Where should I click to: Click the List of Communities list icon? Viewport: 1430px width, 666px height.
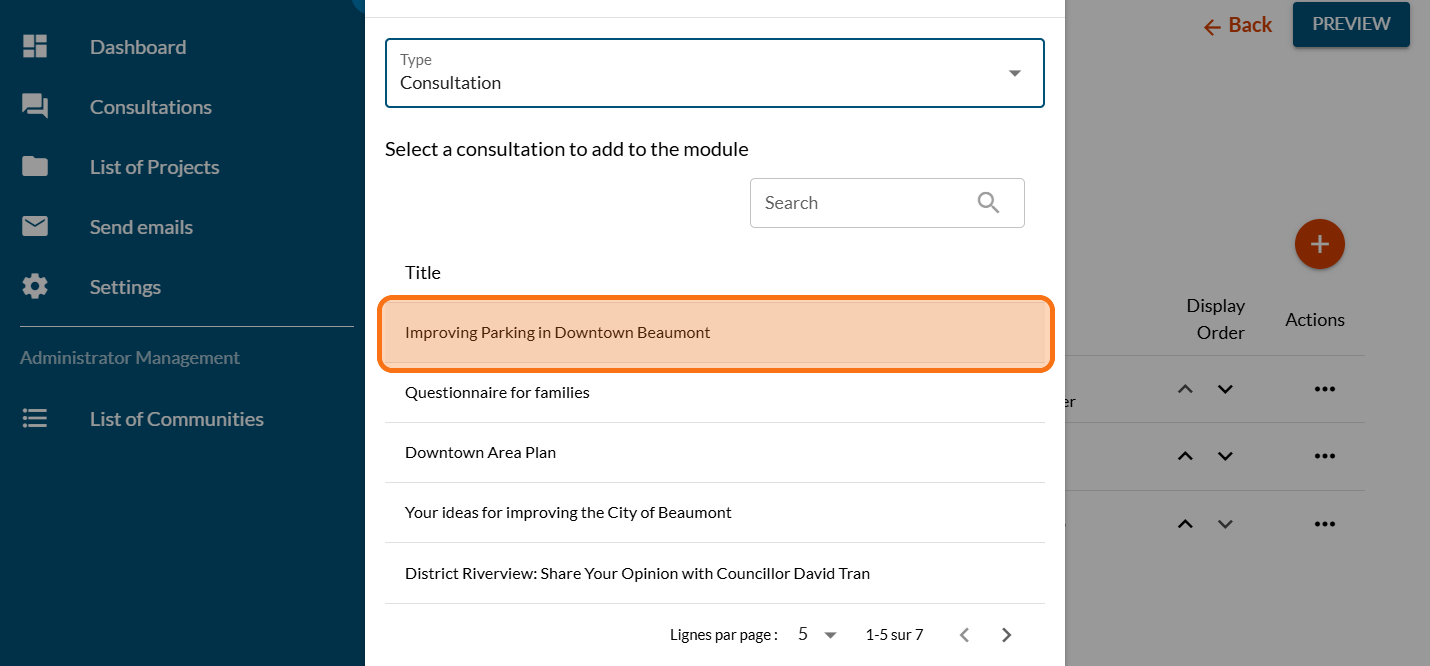point(35,419)
